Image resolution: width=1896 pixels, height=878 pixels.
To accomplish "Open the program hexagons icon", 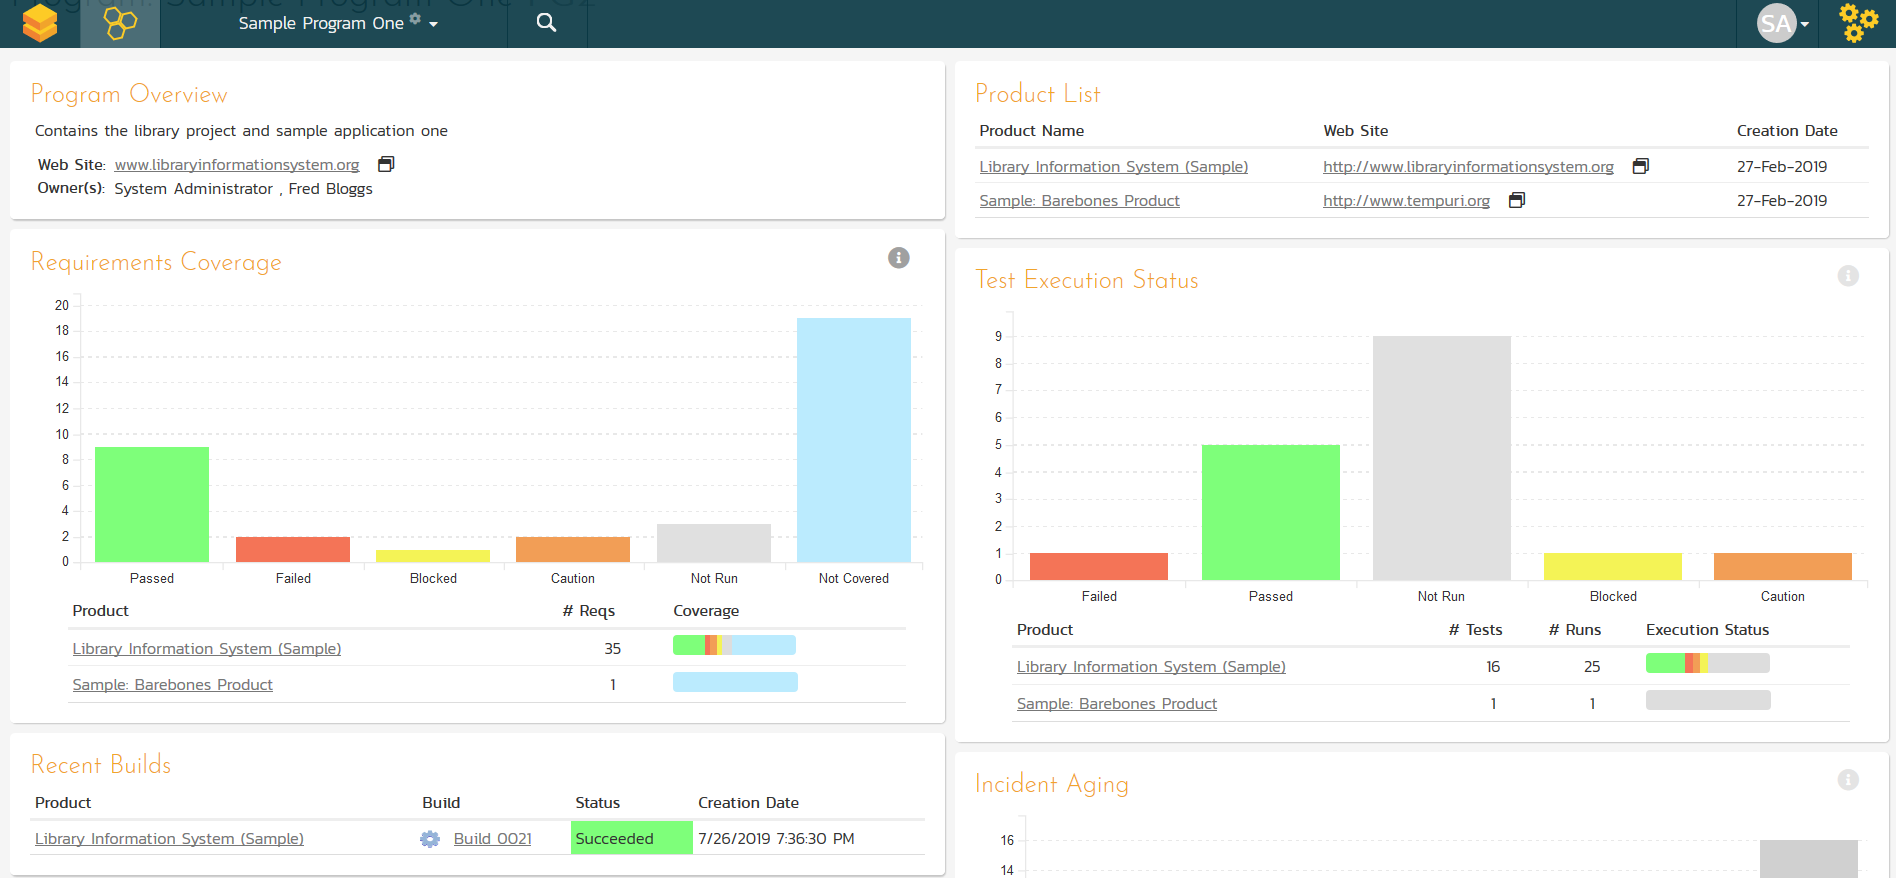I will pyautogui.click(x=120, y=23).
